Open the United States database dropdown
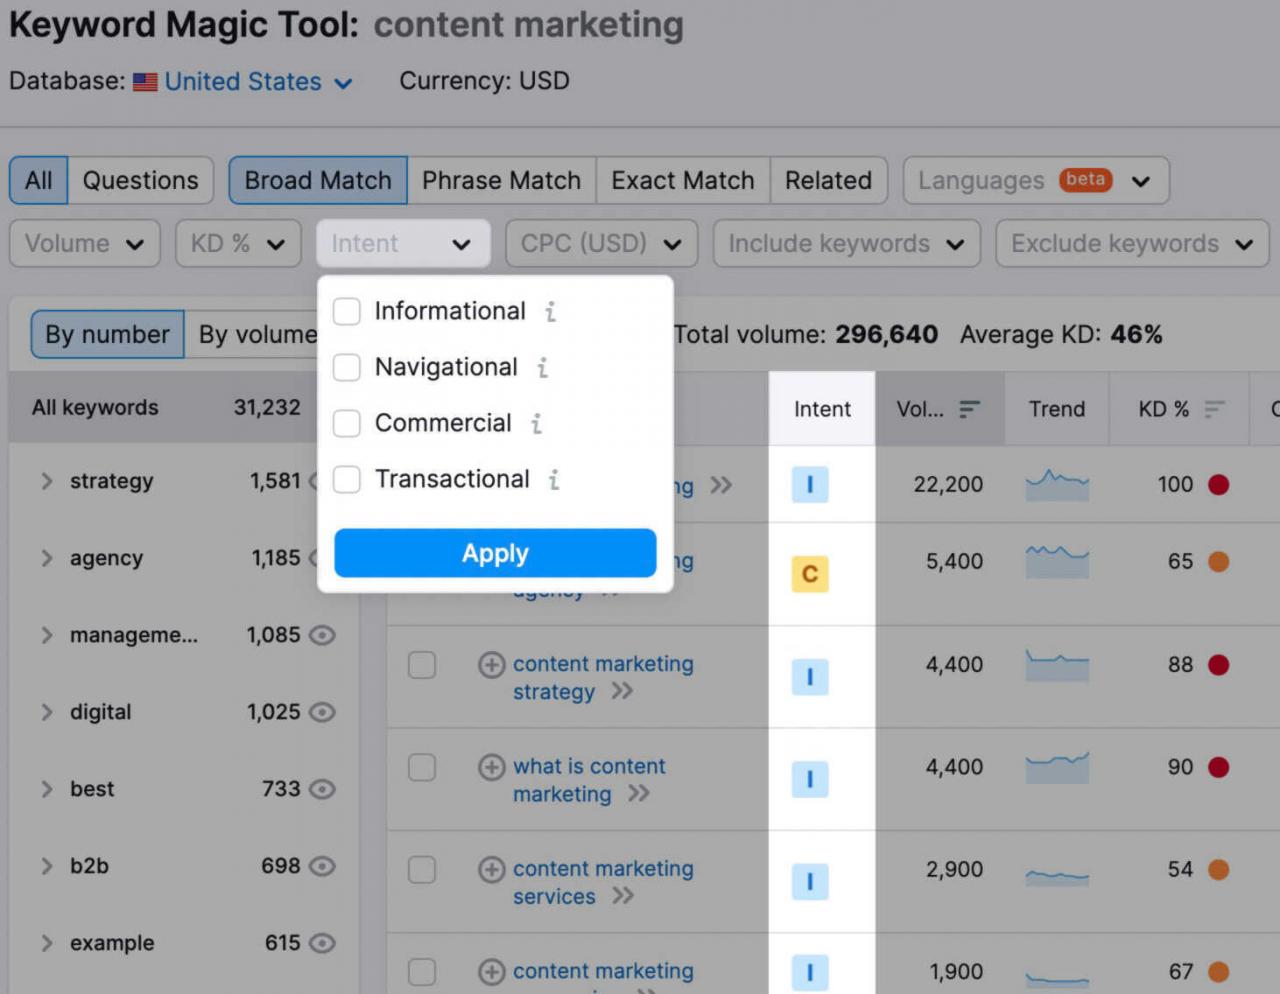The image size is (1280, 994). (x=243, y=82)
